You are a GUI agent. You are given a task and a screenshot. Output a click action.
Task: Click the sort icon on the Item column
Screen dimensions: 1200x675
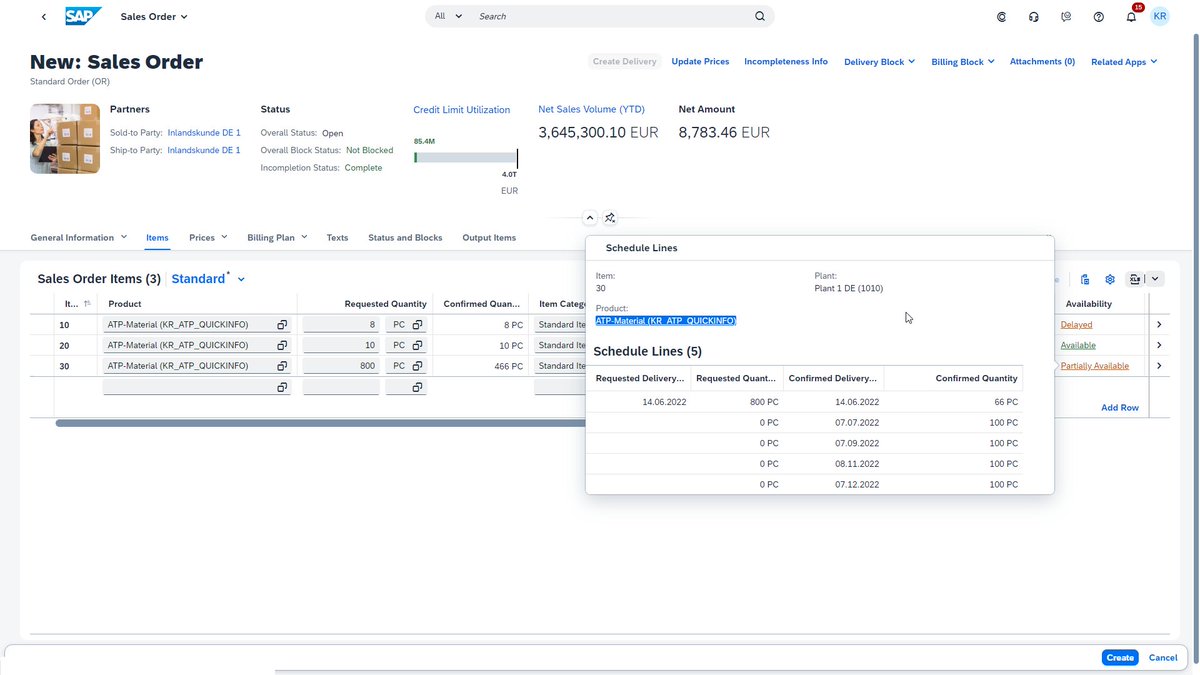pyautogui.click(x=87, y=304)
